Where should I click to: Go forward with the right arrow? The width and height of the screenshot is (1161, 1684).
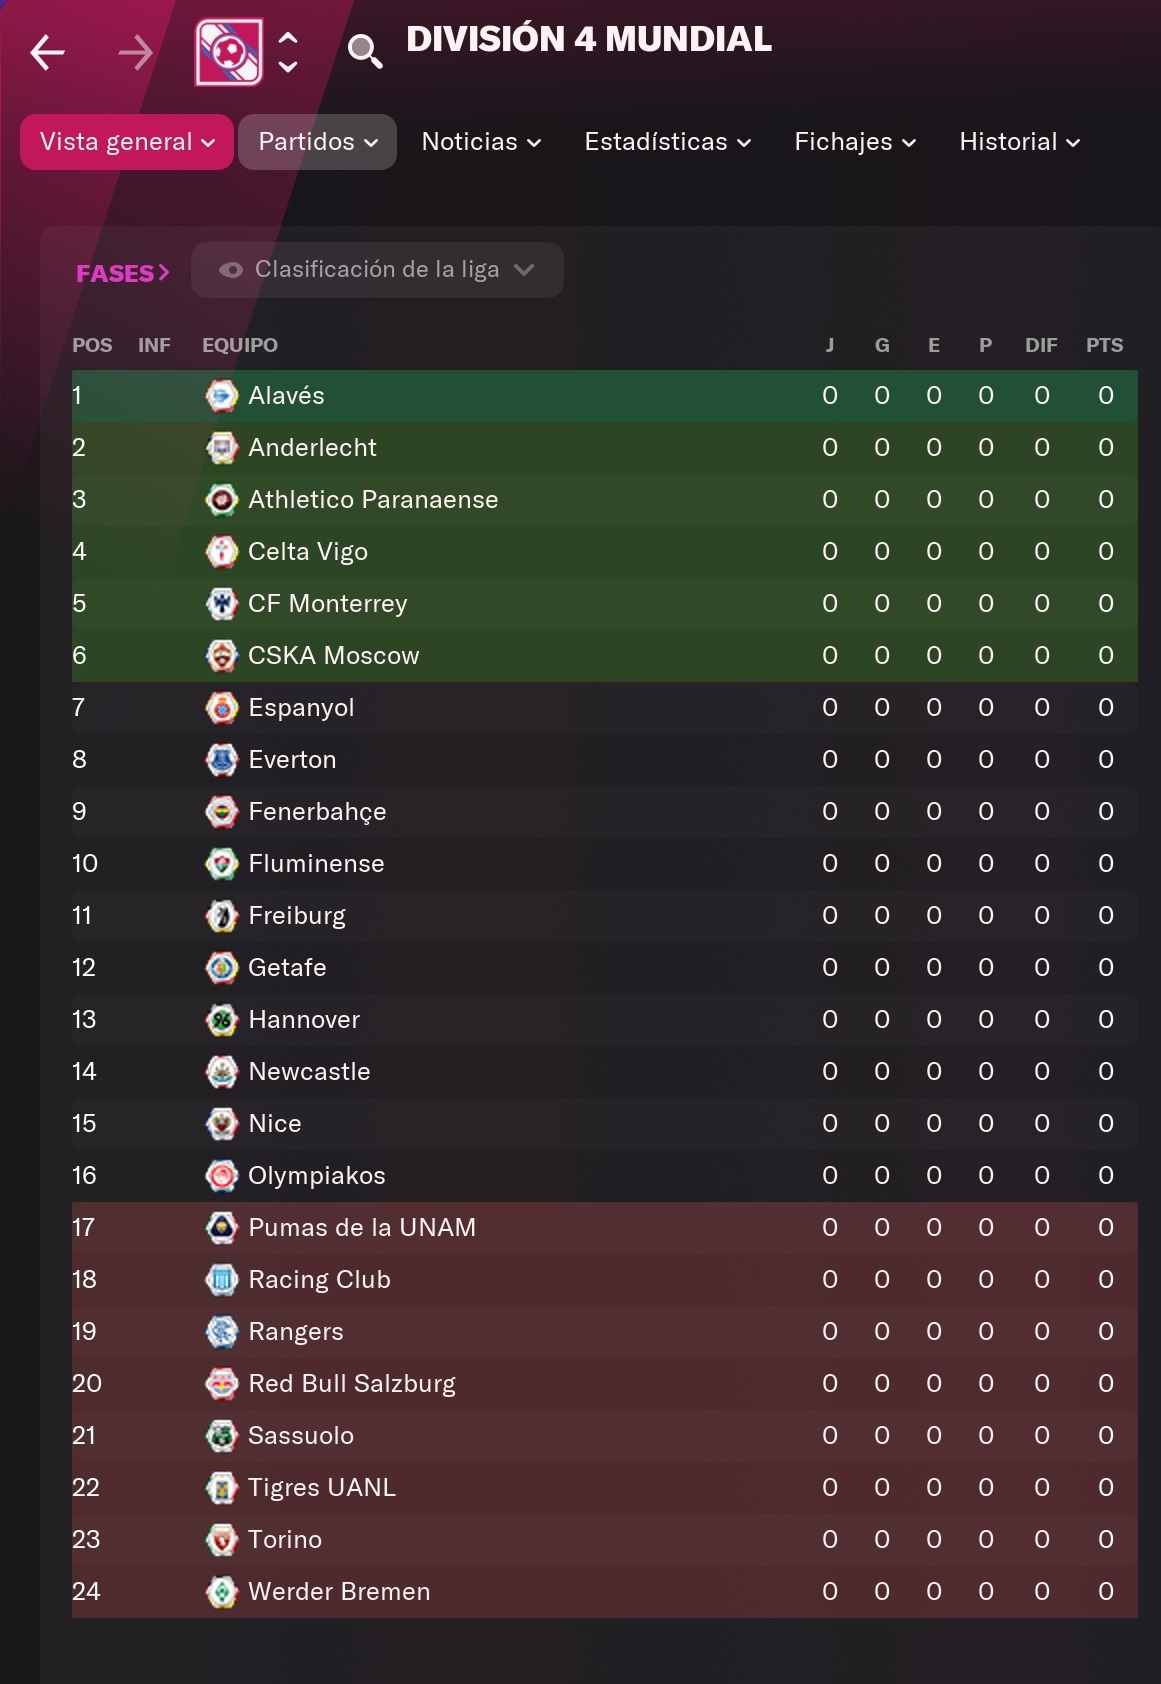[135, 52]
